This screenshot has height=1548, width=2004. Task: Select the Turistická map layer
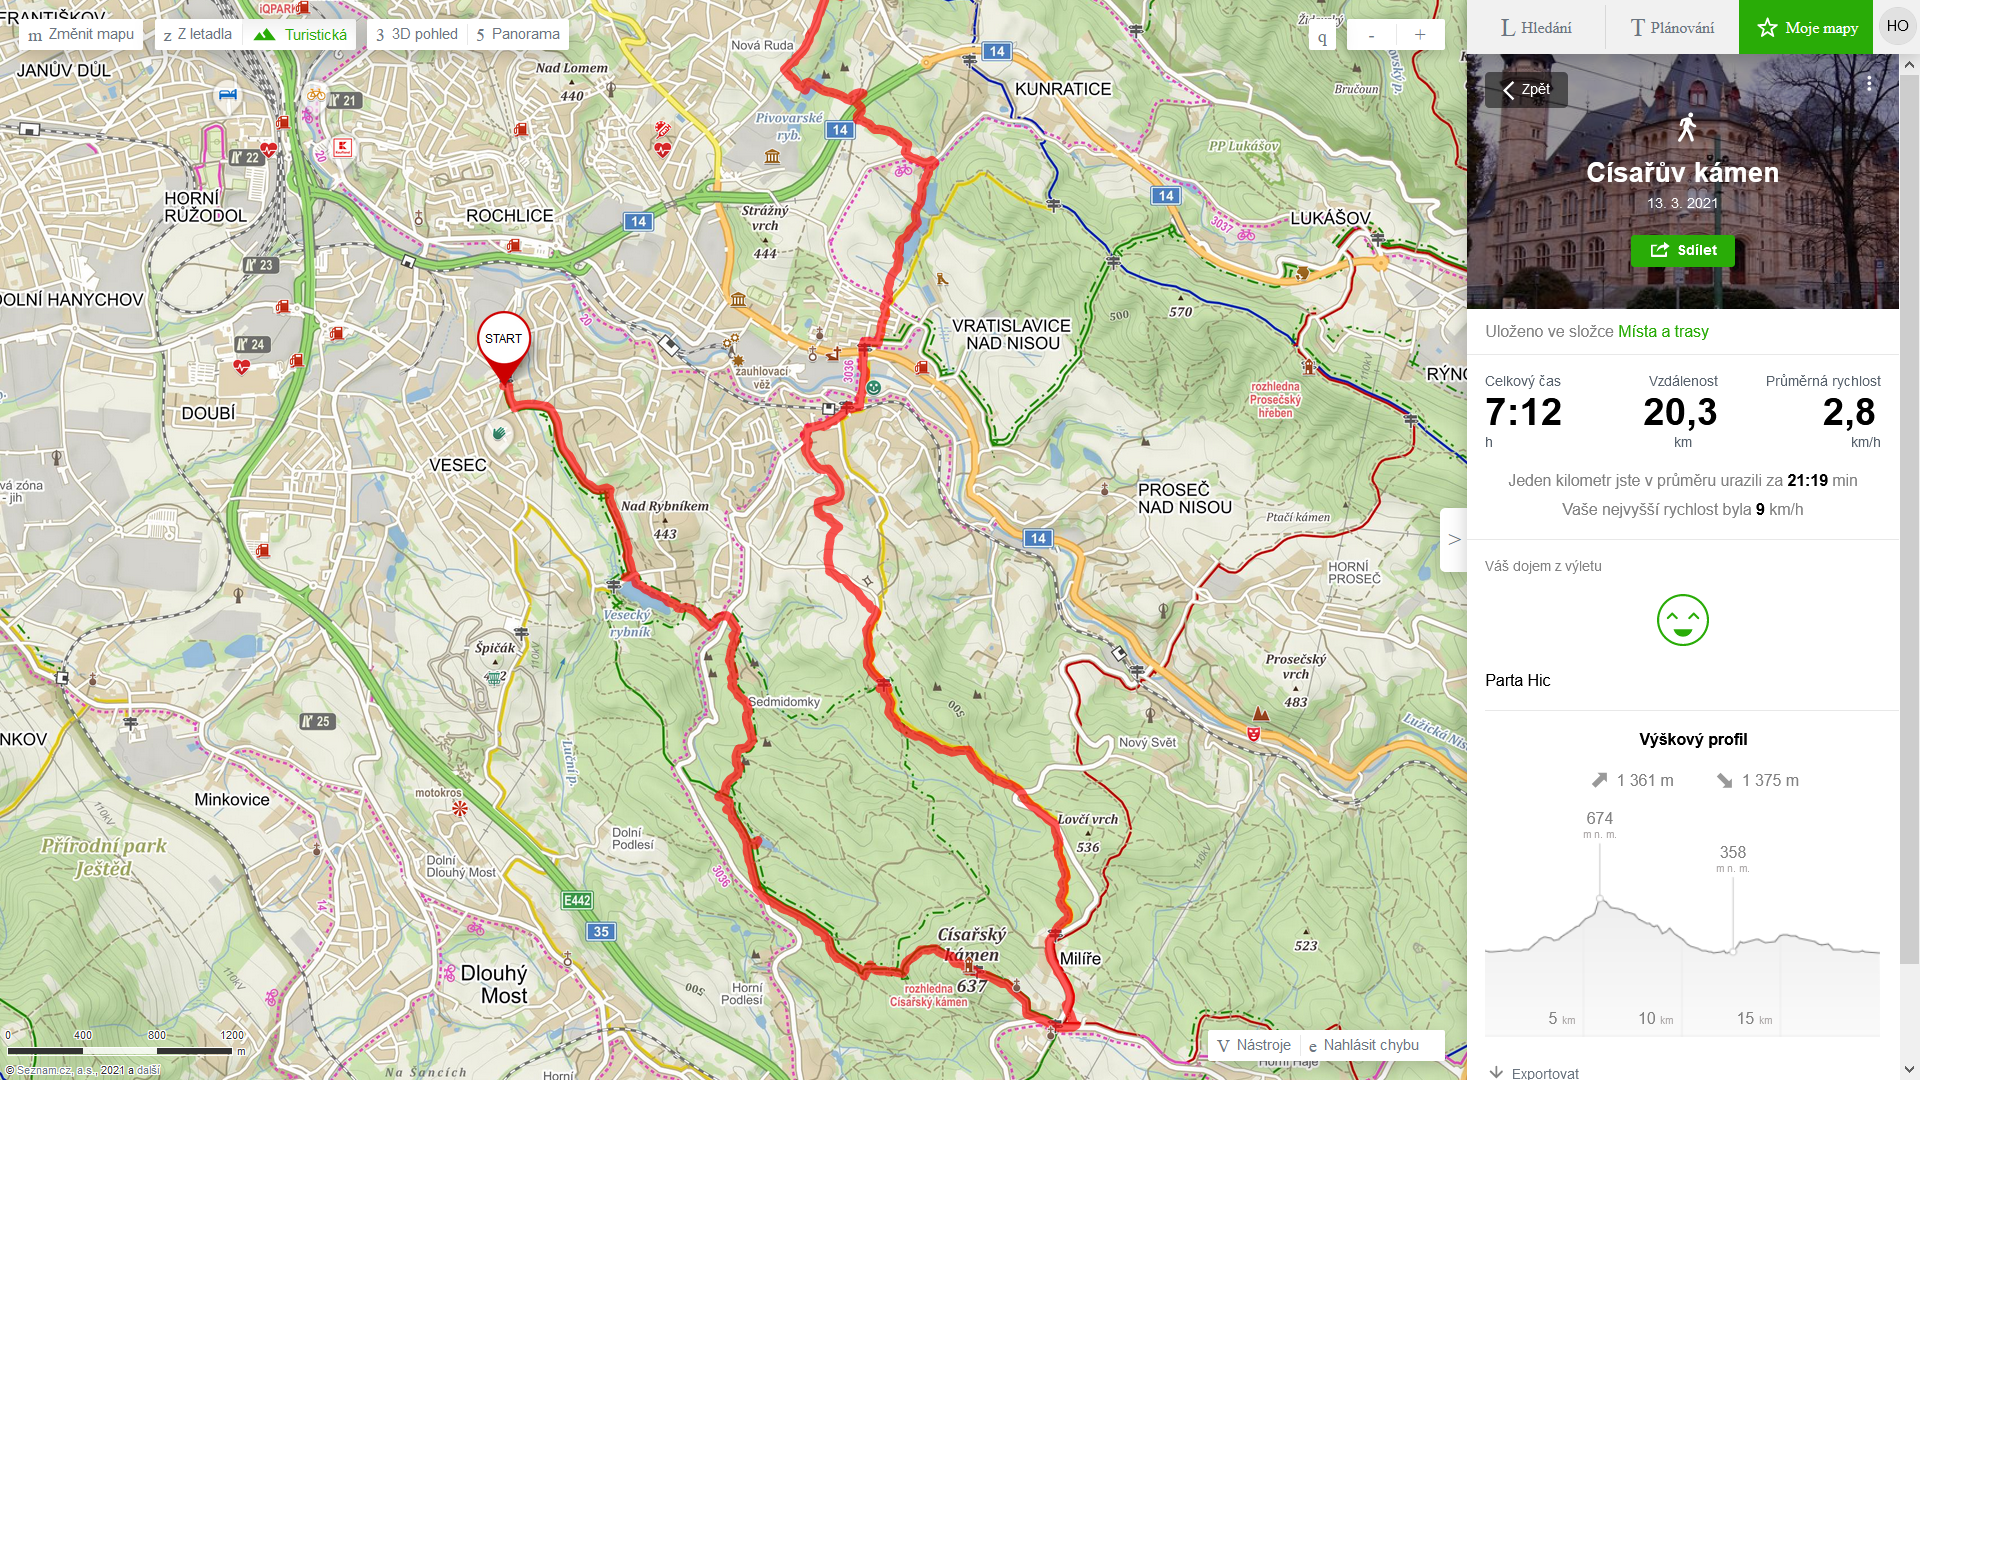[300, 34]
